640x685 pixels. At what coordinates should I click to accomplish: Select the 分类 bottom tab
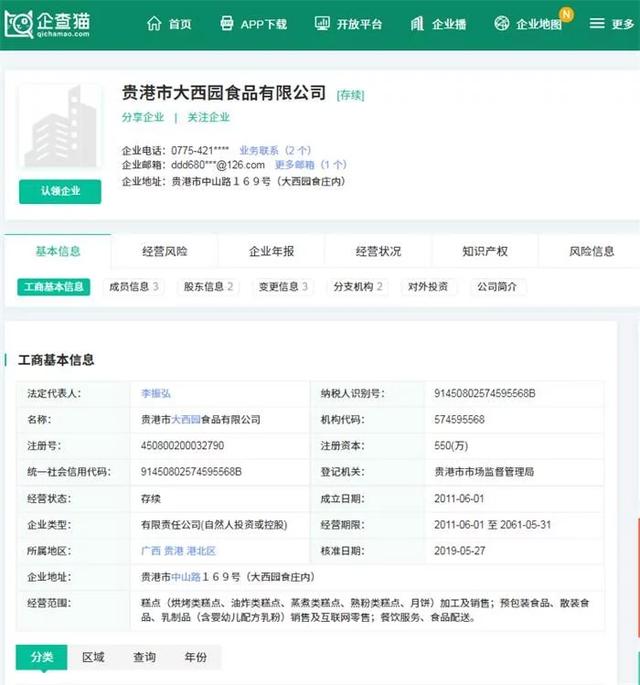42,657
